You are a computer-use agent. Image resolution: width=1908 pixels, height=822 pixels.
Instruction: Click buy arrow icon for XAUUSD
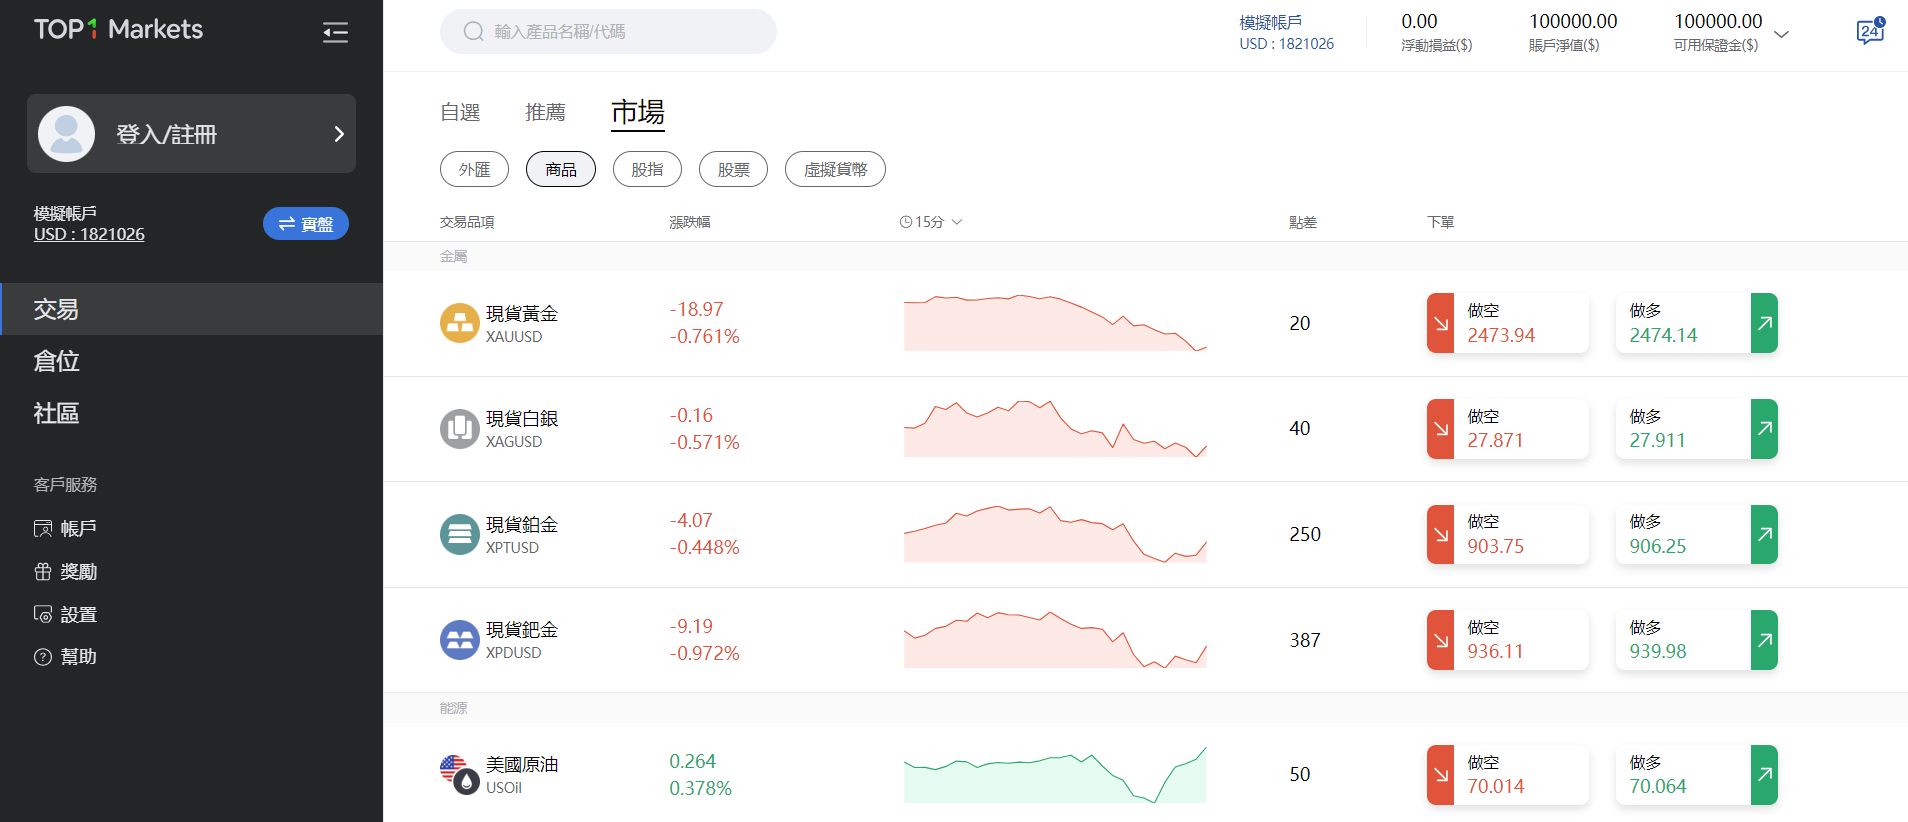(x=1764, y=323)
